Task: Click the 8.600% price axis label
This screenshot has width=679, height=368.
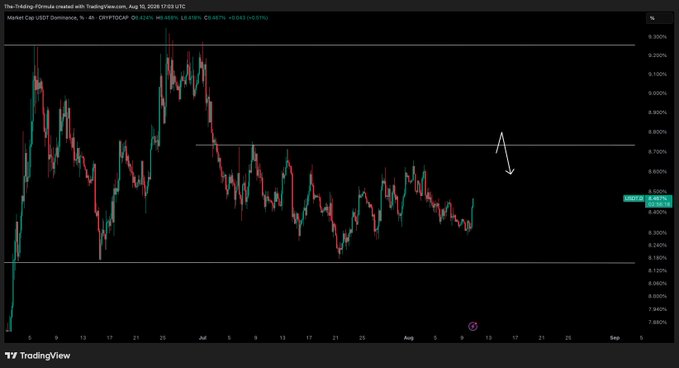Action: click(657, 172)
